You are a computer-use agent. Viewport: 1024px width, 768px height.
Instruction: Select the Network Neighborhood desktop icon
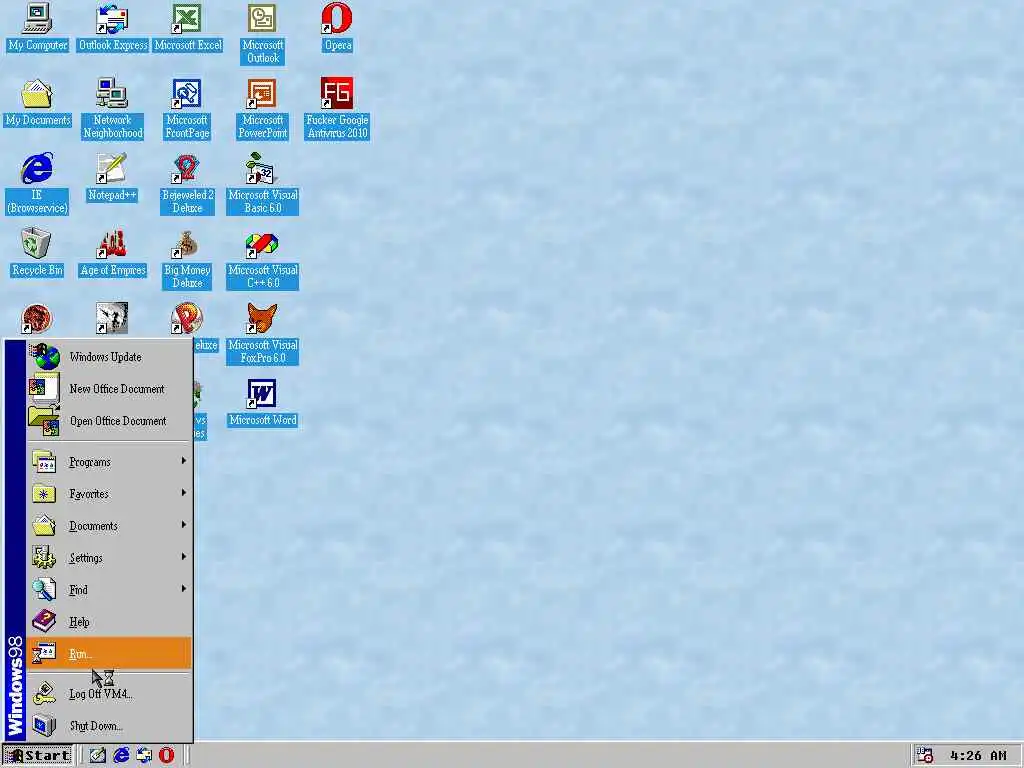click(x=112, y=109)
